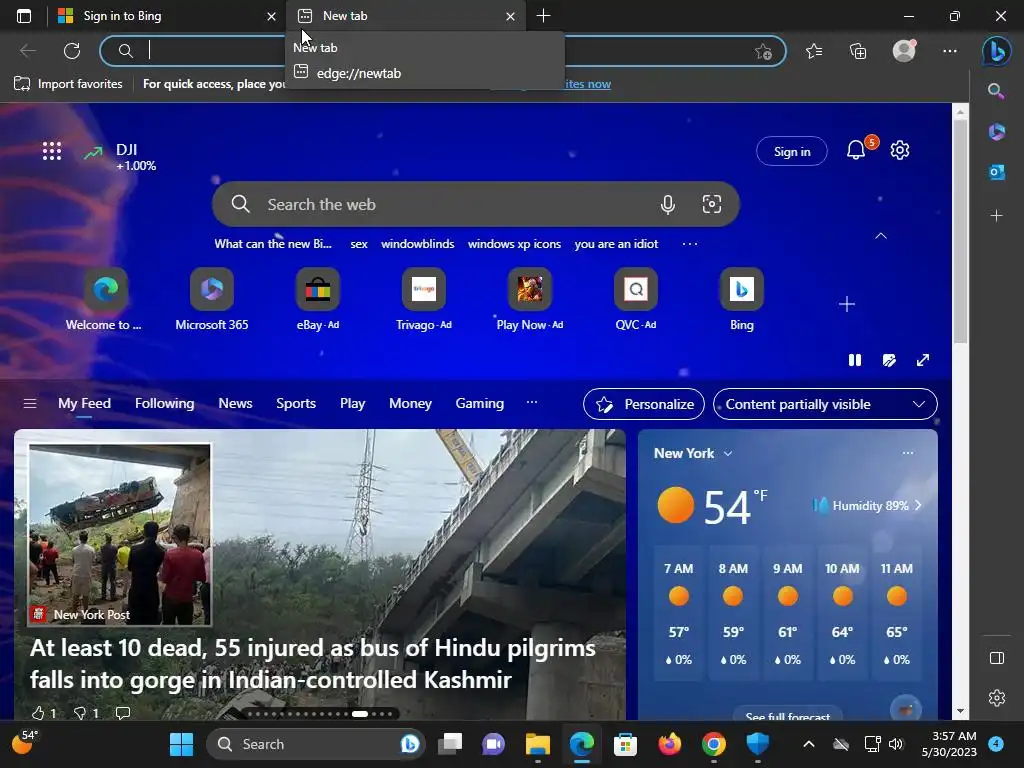Show more feed categories ellipsis
The height and width of the screenshot is (768, 1024).
(x=532, y=403)
